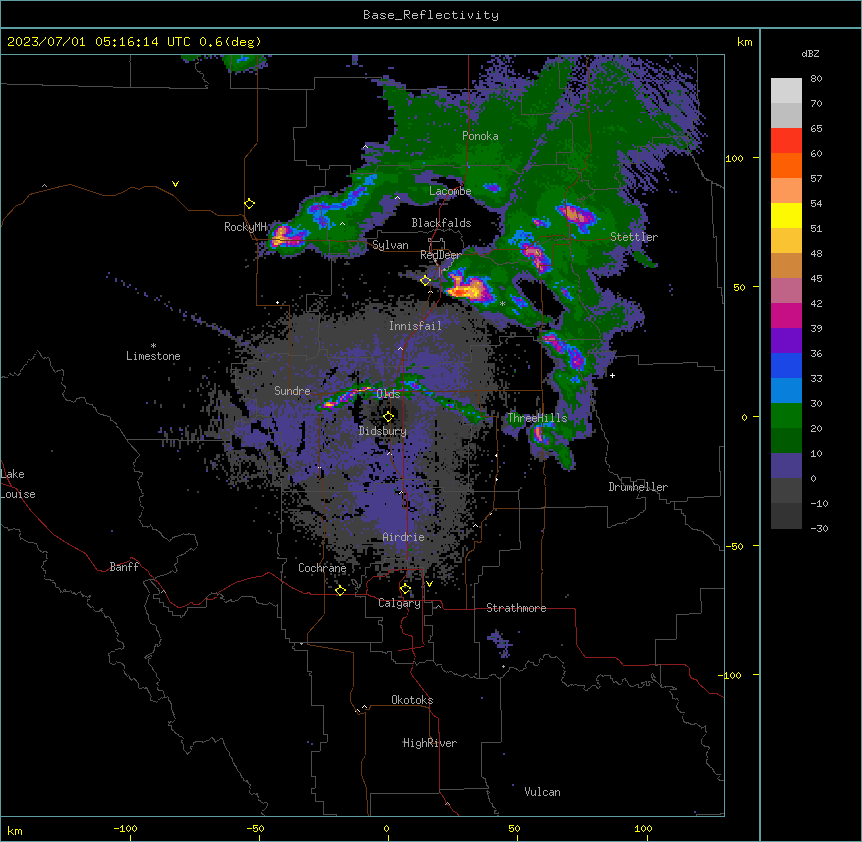This screenshot has width=862, height=842.
Task: Click the Banff label
Action: [x=124, y=567]
